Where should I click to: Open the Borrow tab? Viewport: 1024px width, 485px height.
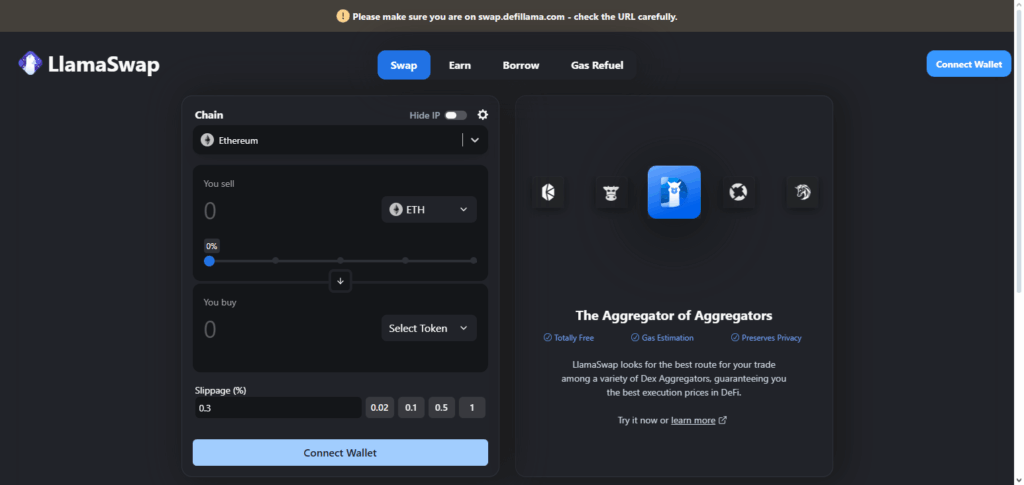point(521,65)
